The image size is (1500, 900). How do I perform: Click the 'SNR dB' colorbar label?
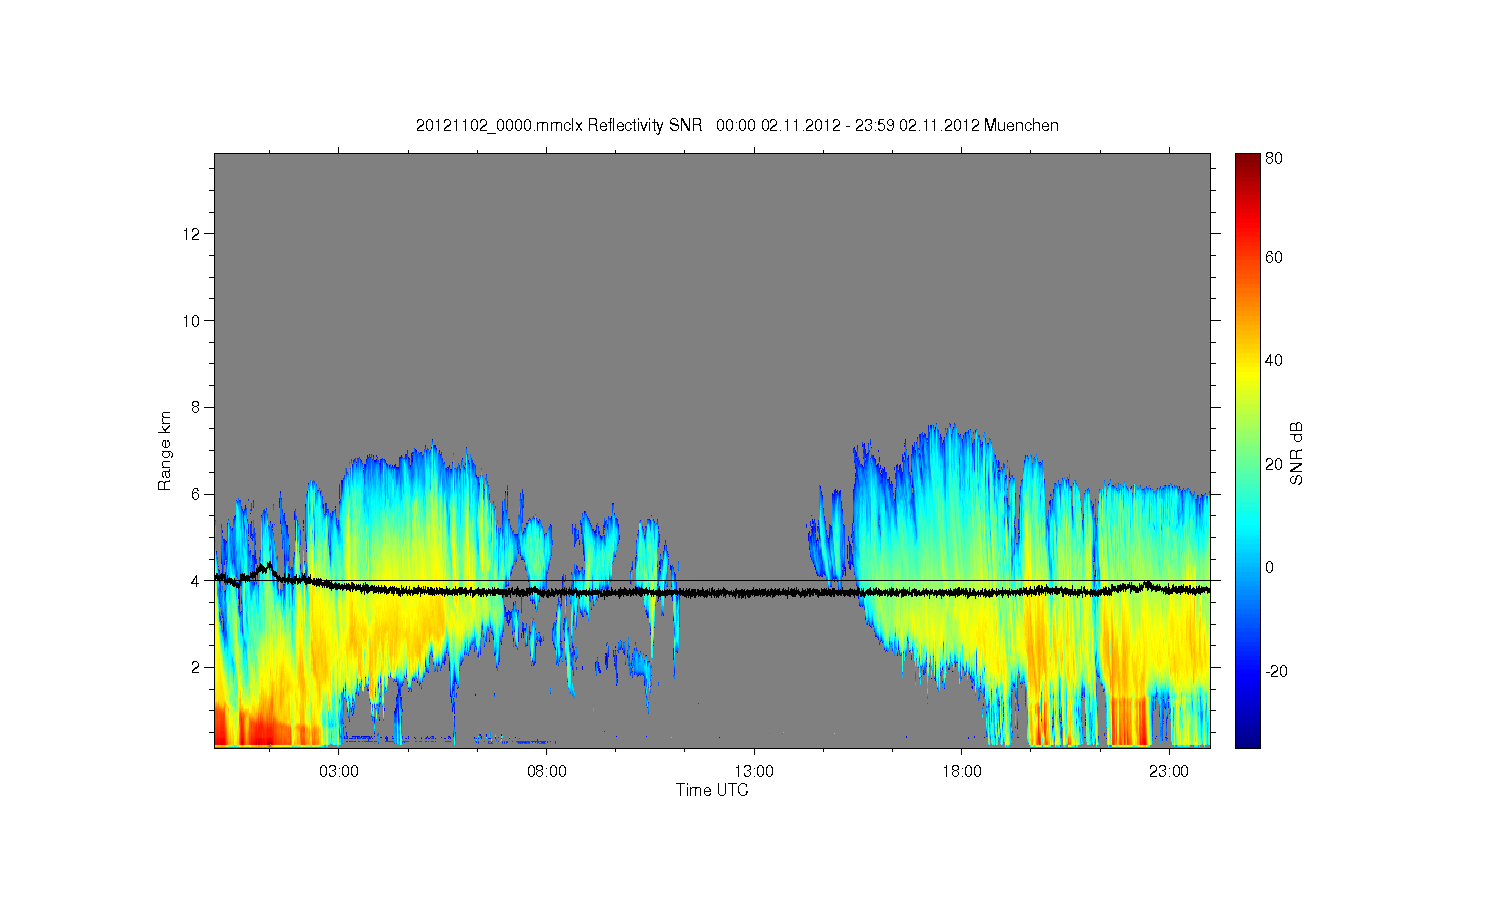tap(1297, 453)
